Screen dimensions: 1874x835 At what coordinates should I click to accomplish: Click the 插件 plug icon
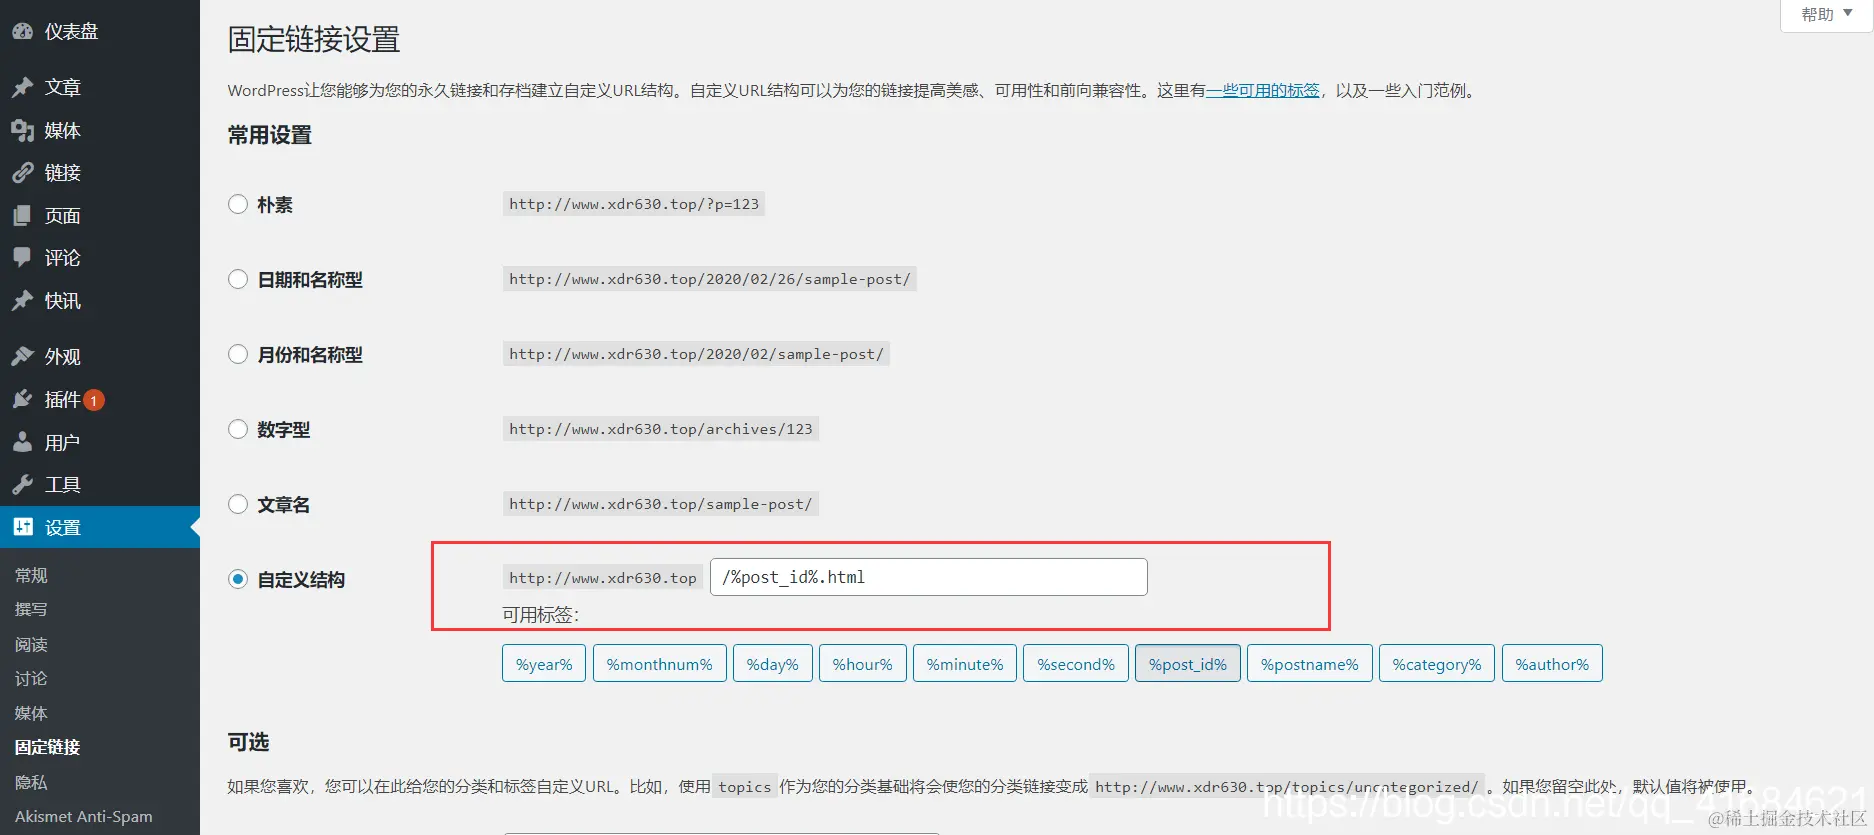tap(22, 400)
